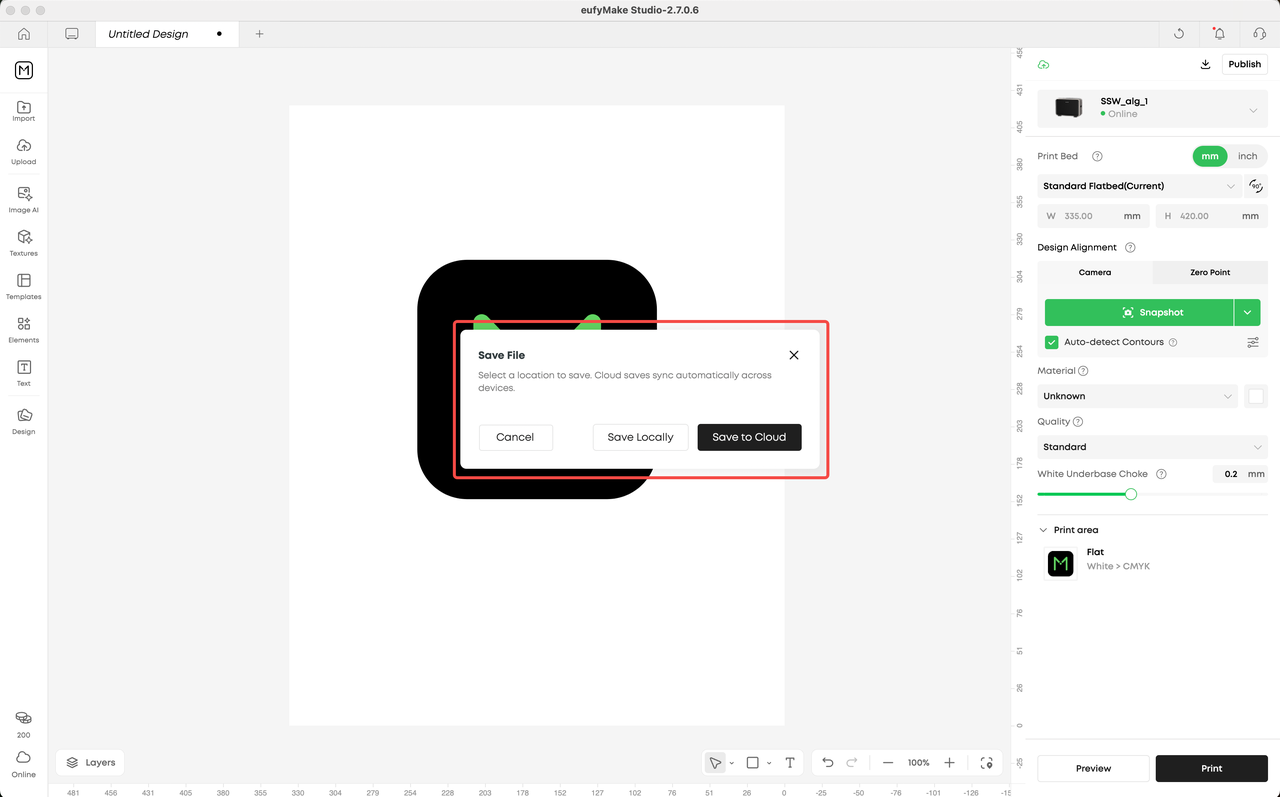The image size is (1280, 797).
Task: Go to the home screen
Action: (24, 34)
